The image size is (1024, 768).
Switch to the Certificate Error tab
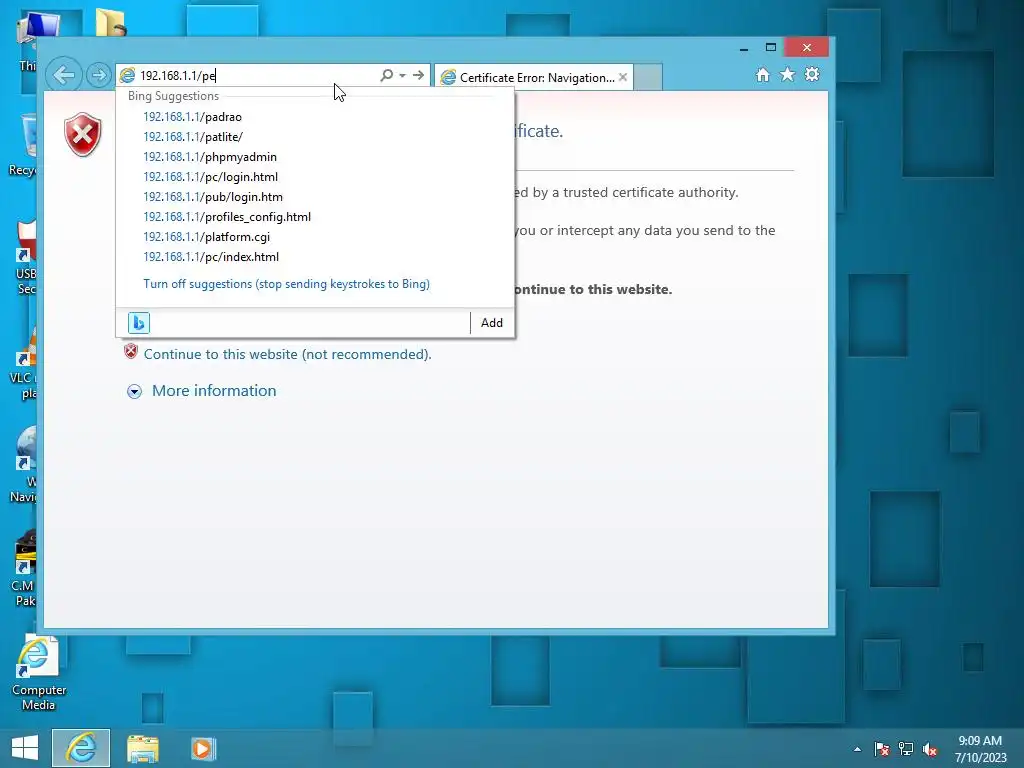pyautogui.click(x=534, y=77)
